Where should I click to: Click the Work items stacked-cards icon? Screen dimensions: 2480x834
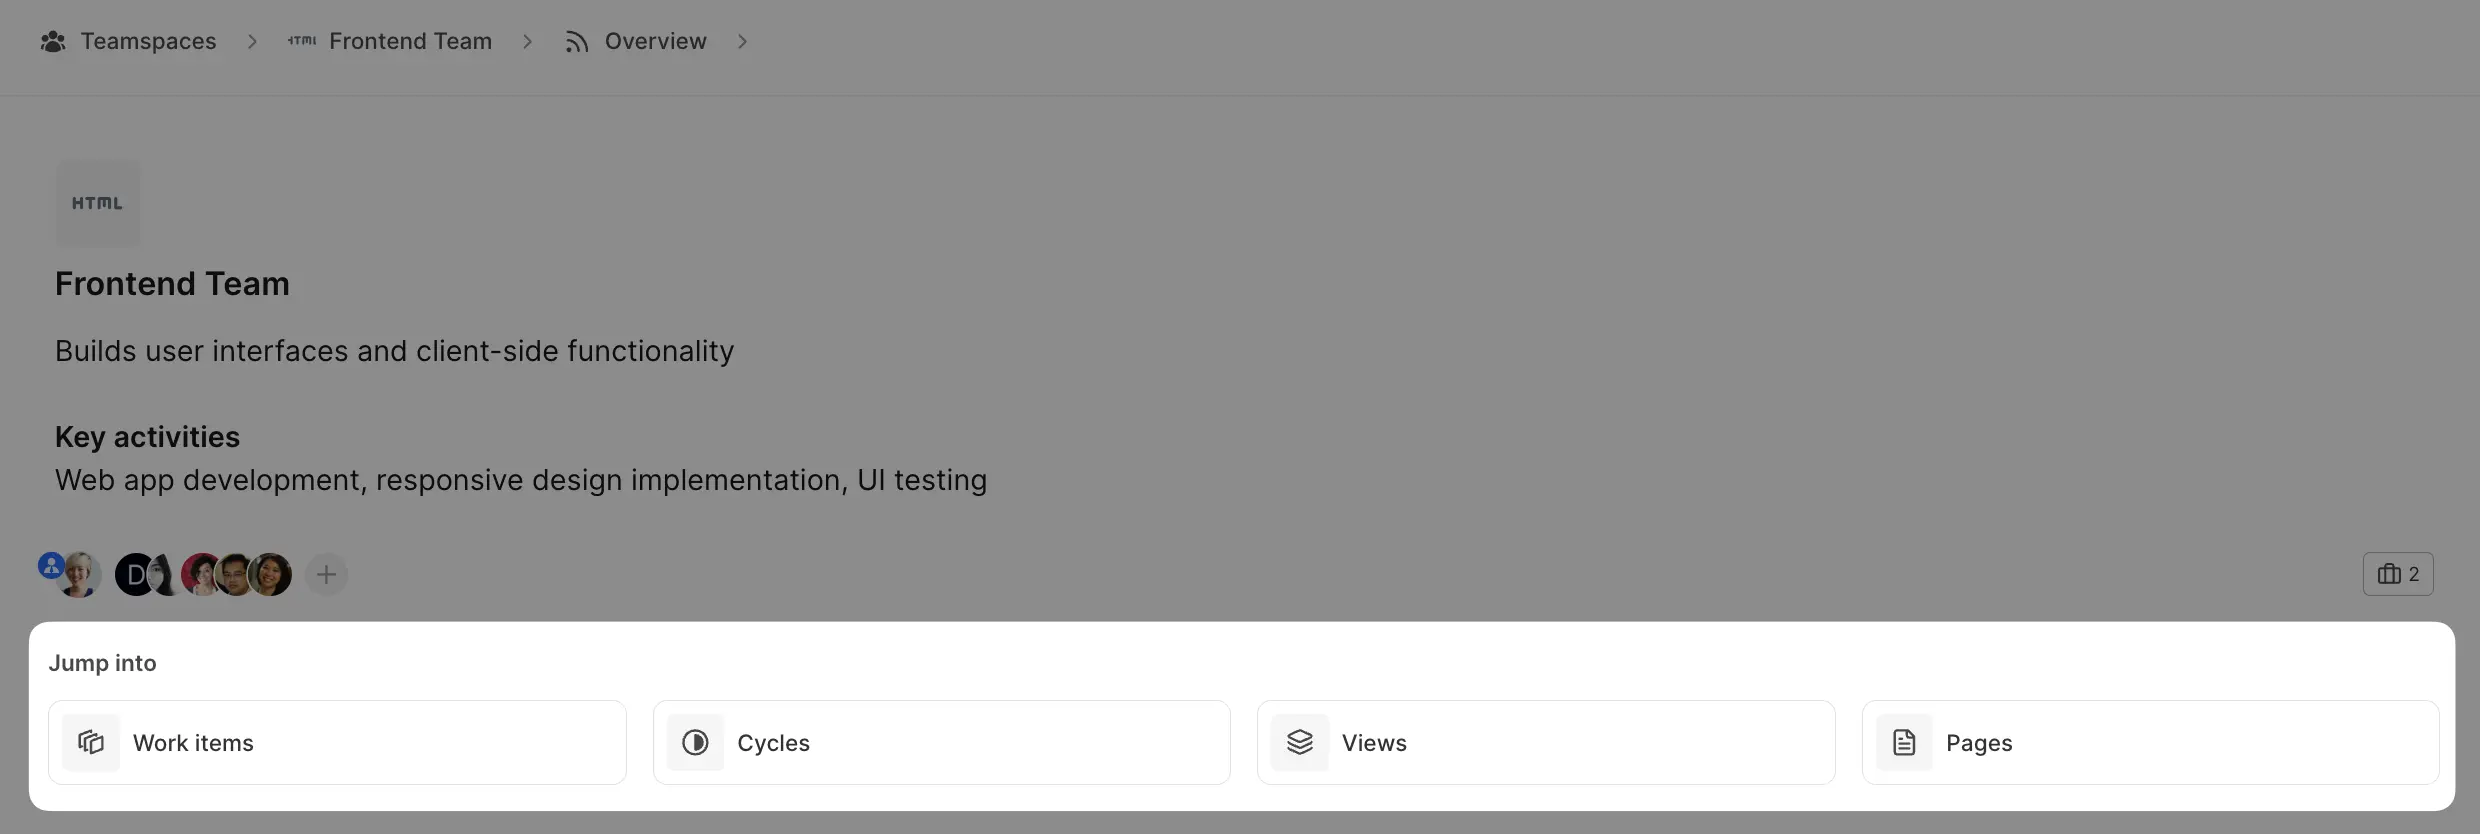(91, 742)
